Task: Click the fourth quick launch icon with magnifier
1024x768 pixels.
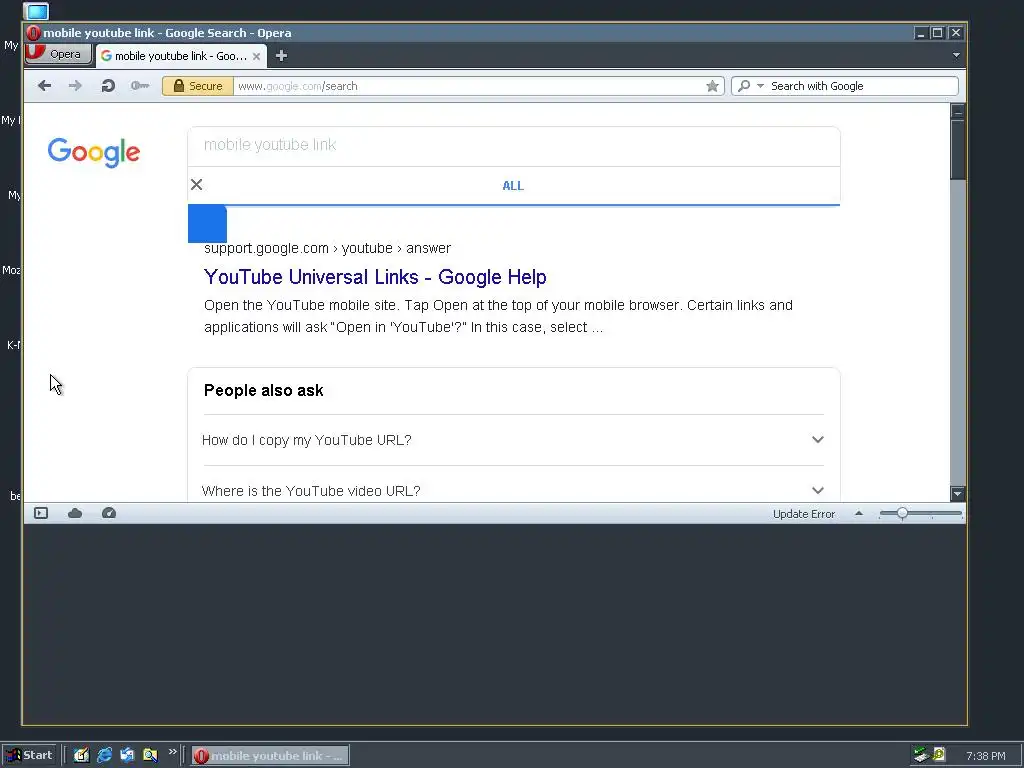Action: pyautogui.click(x=150, y=756)
